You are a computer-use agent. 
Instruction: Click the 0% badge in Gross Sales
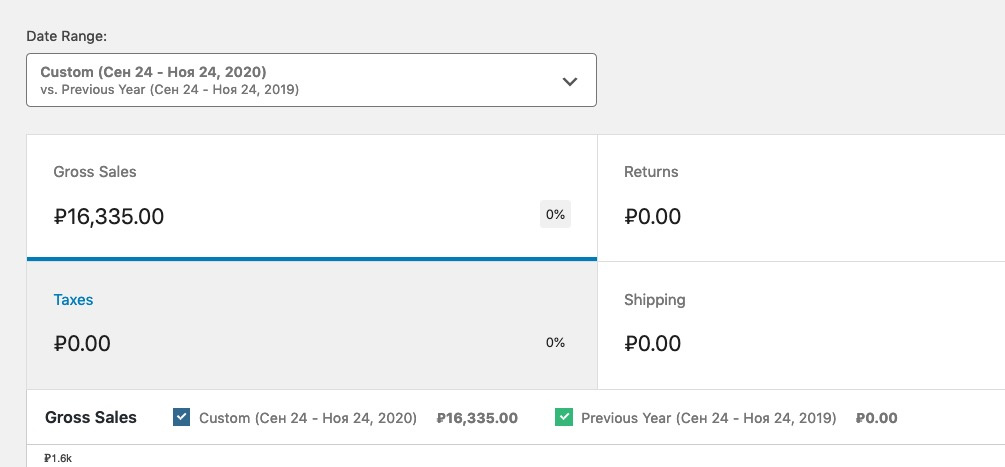(x=555, y=214)
